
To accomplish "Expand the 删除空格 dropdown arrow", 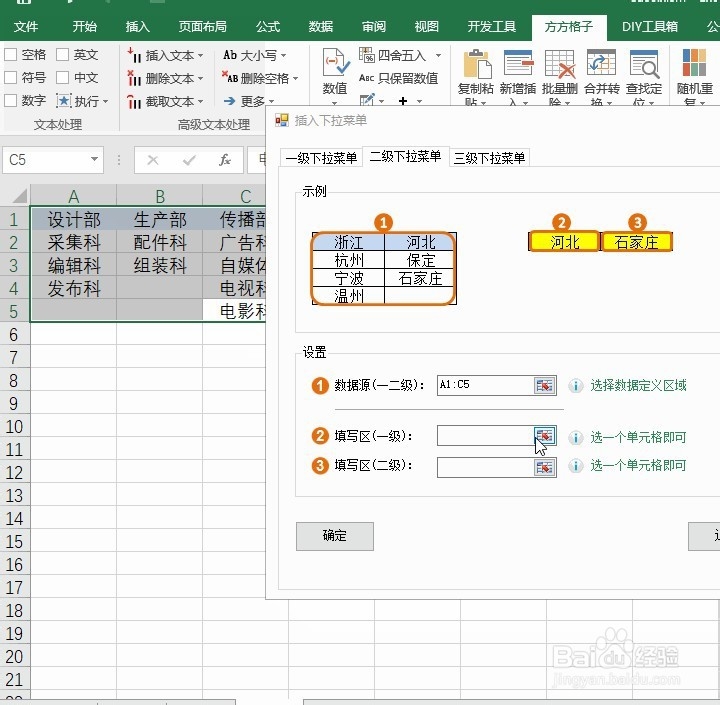I will [295, 79].
